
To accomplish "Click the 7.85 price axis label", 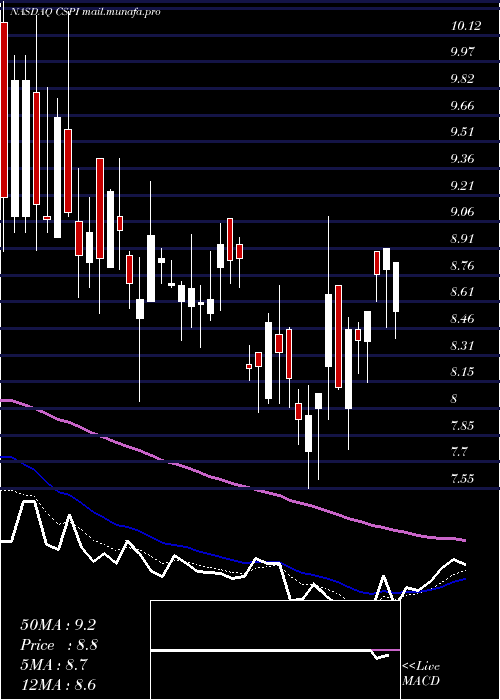I will point(464,425).
